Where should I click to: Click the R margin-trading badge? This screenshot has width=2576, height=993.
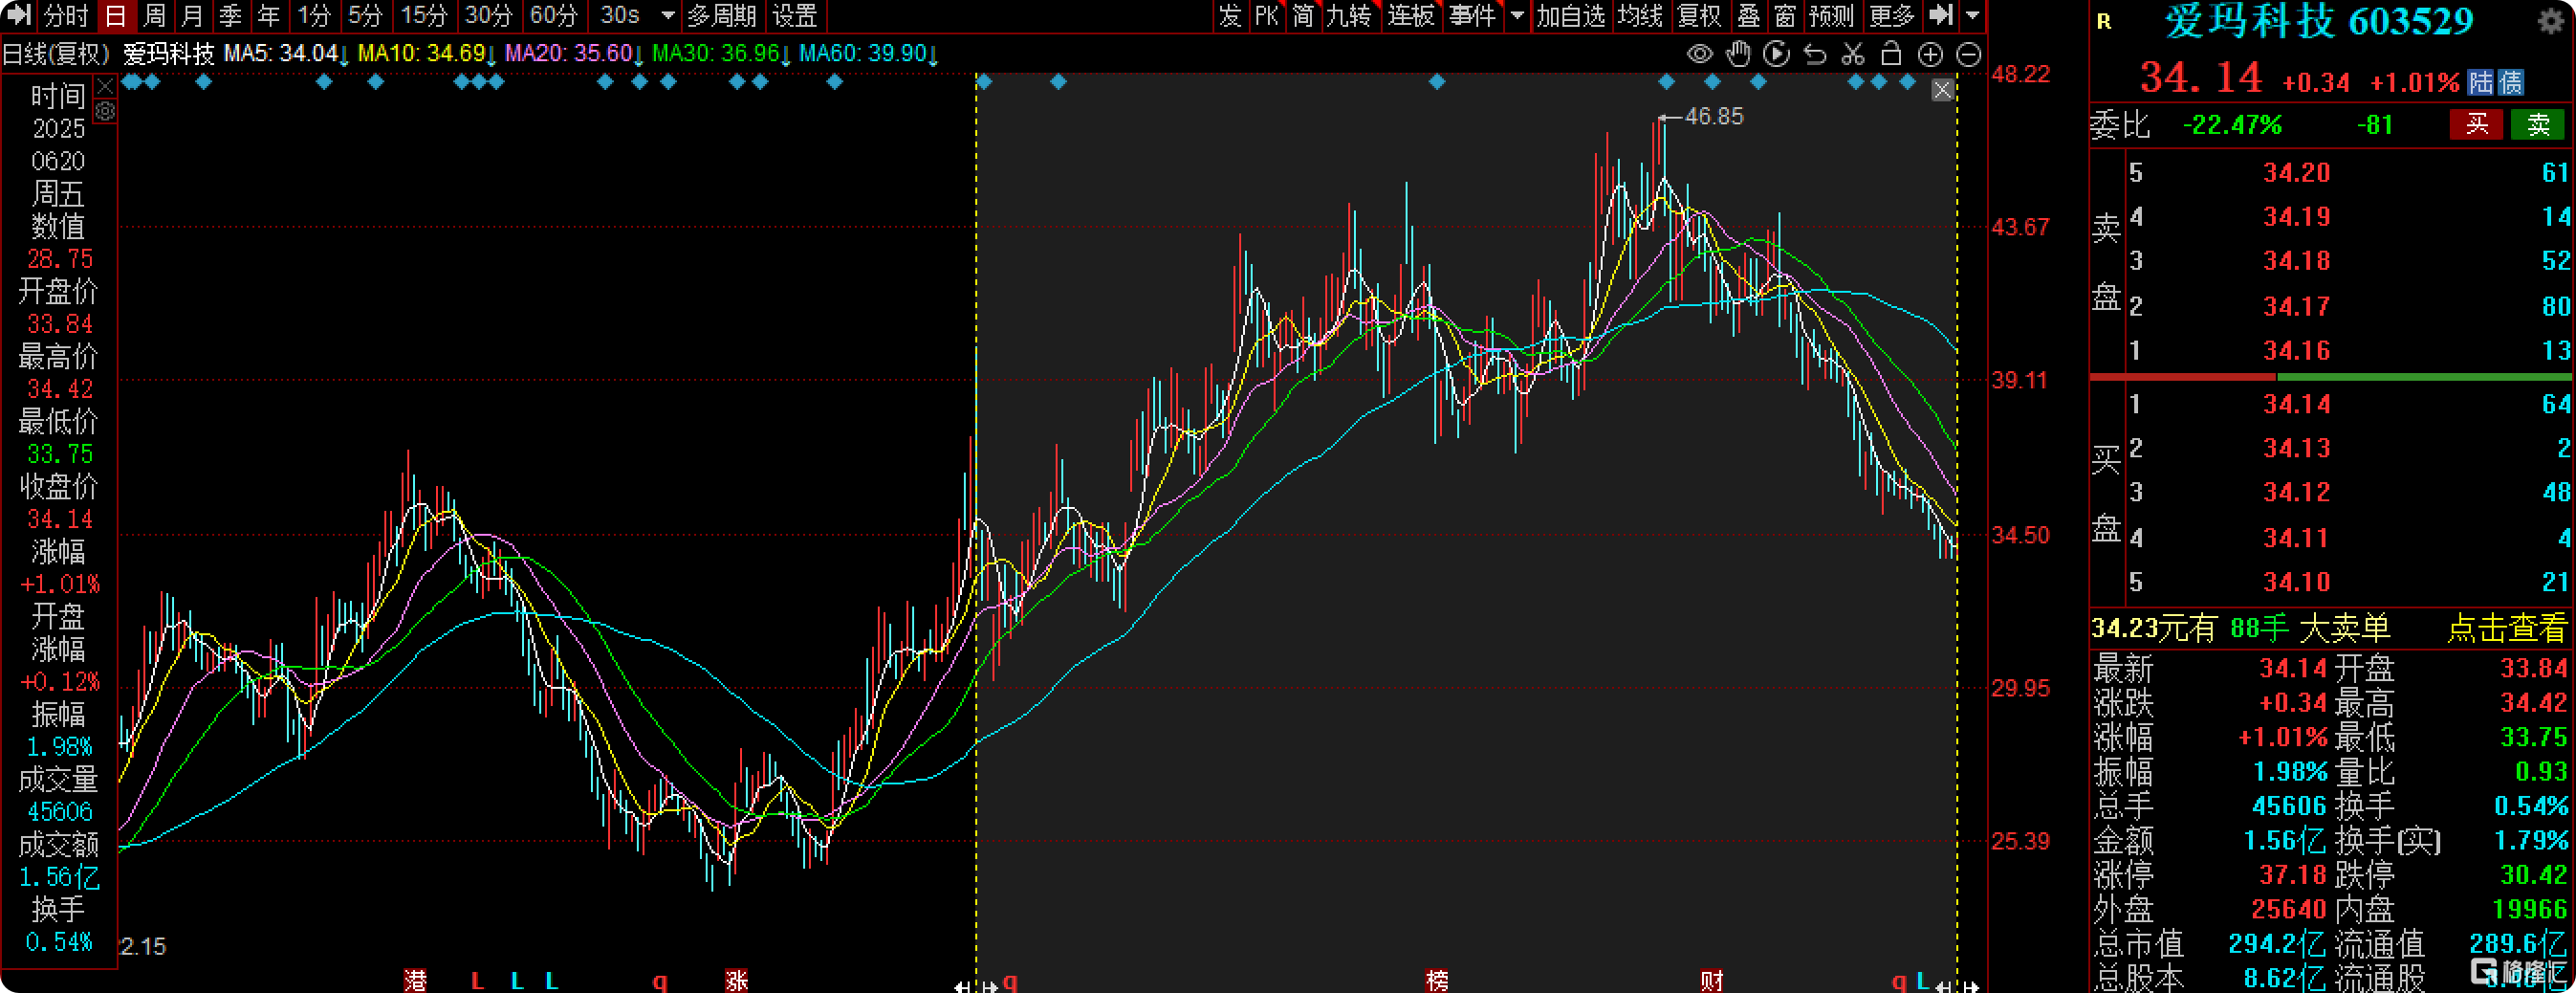click(2104, 21)
